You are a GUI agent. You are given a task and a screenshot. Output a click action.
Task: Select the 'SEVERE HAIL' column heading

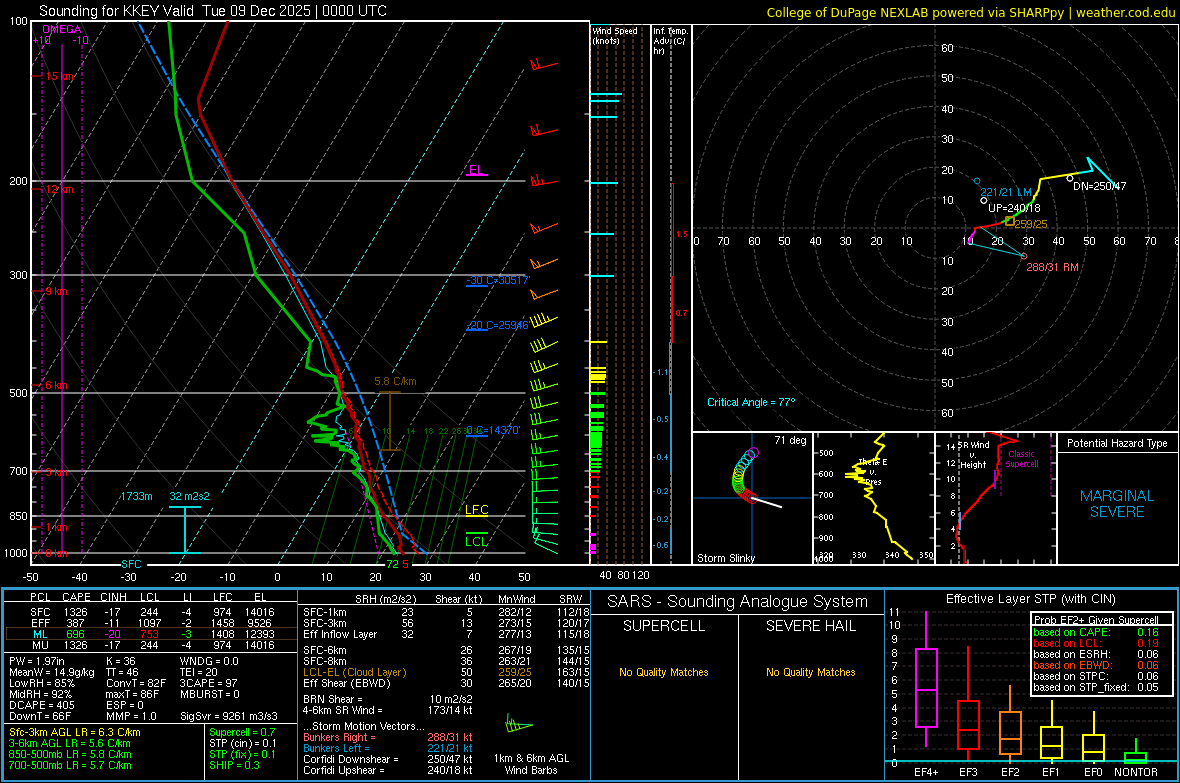coord(810,626)
